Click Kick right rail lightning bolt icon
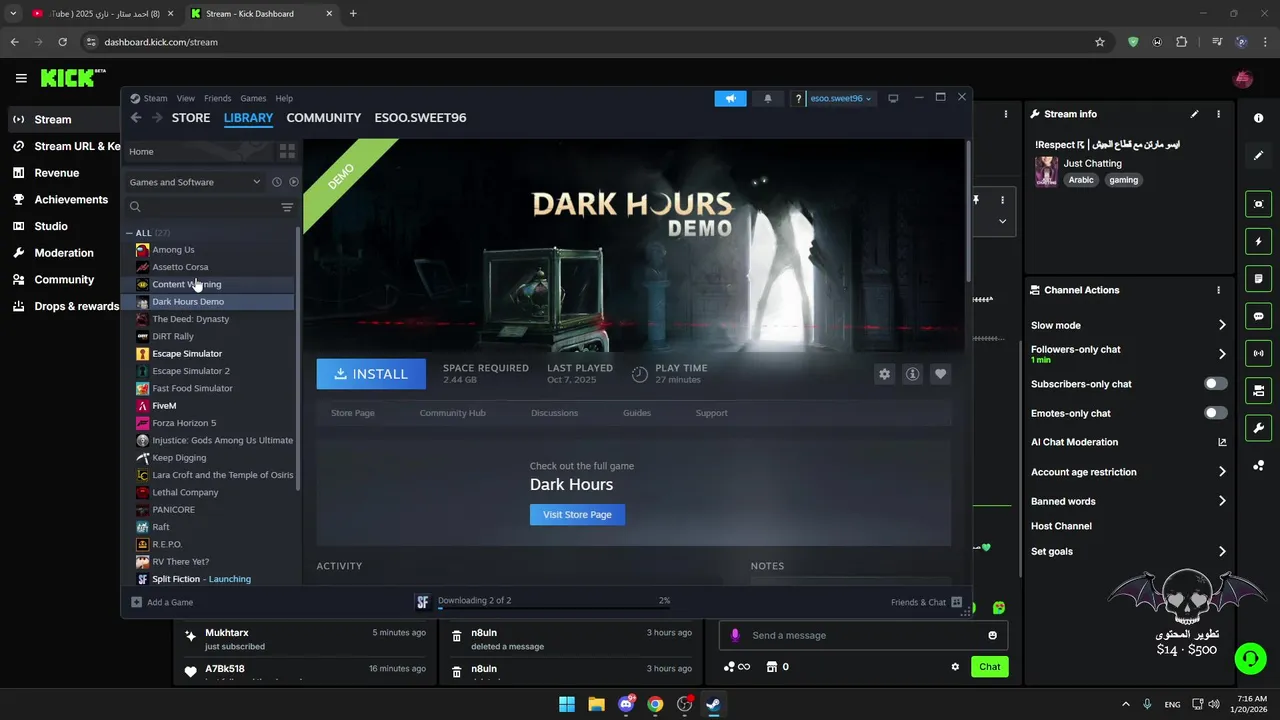 (x=1258, y=242)
